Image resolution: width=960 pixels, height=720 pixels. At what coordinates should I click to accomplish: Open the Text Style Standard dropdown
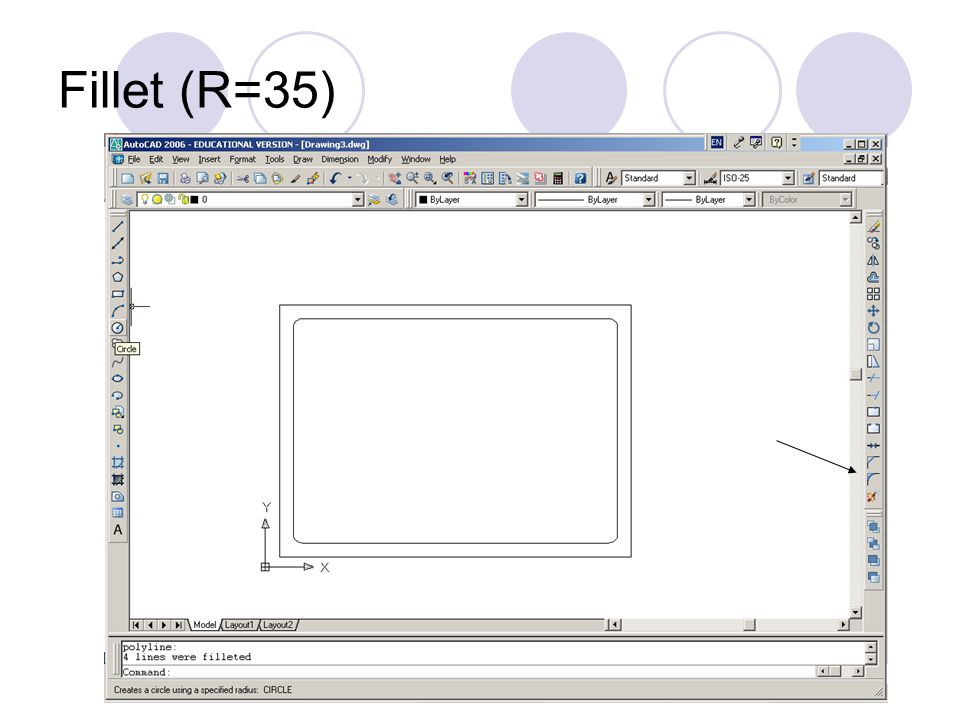coord(690,178)
